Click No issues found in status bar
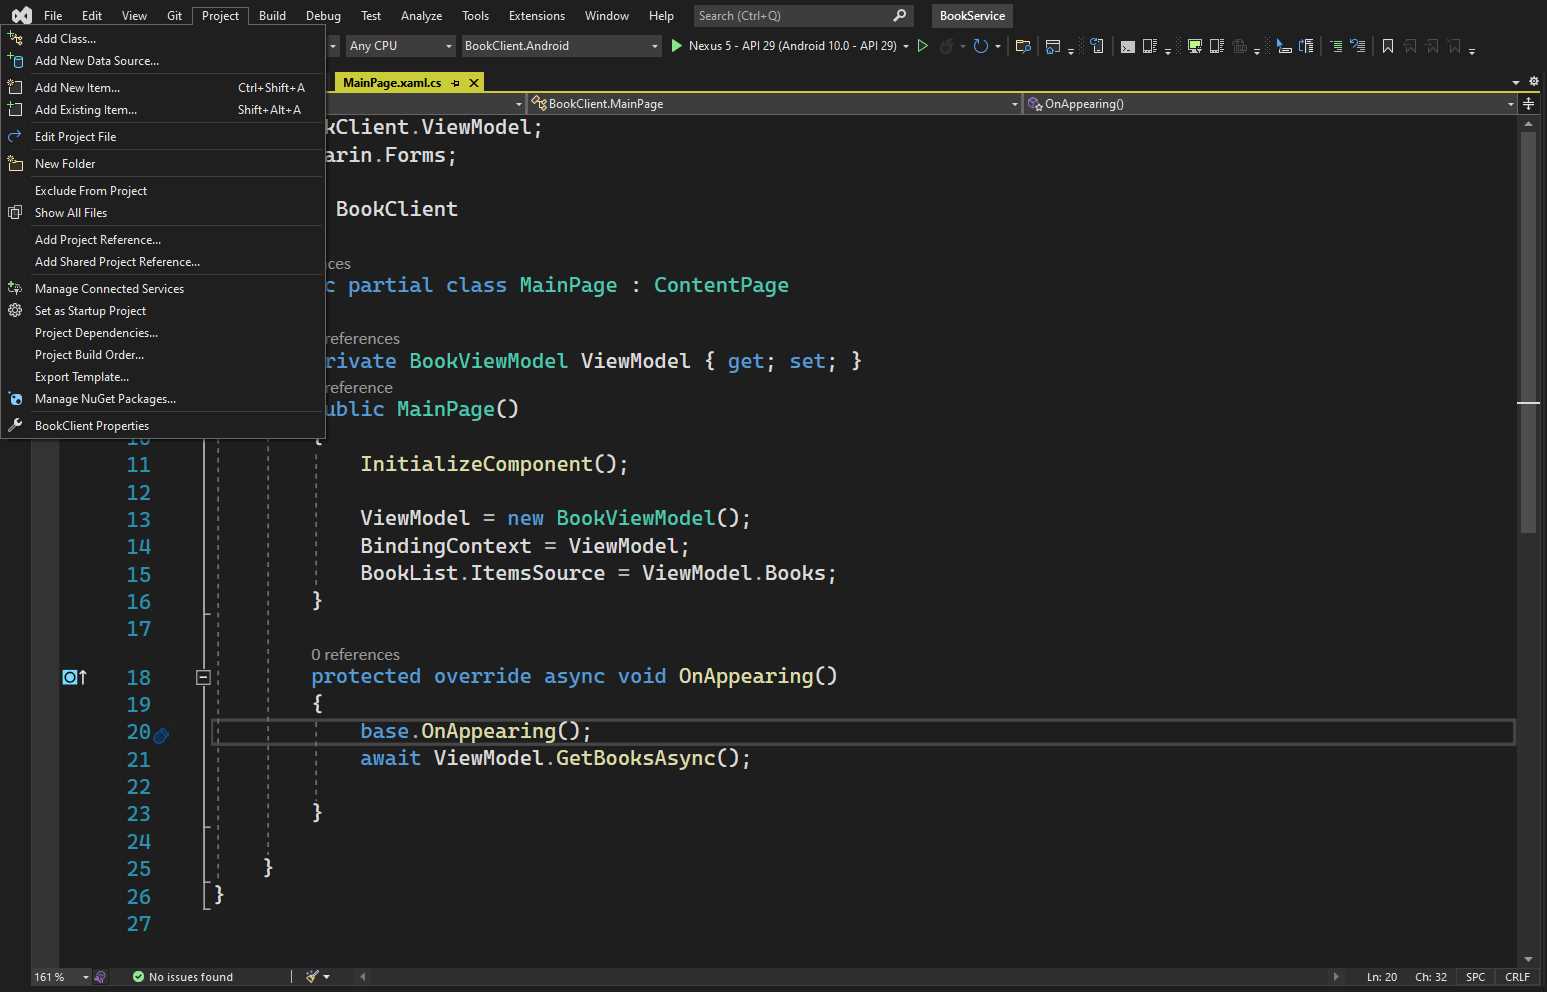1547x992 pixels. tap(191, 977)
